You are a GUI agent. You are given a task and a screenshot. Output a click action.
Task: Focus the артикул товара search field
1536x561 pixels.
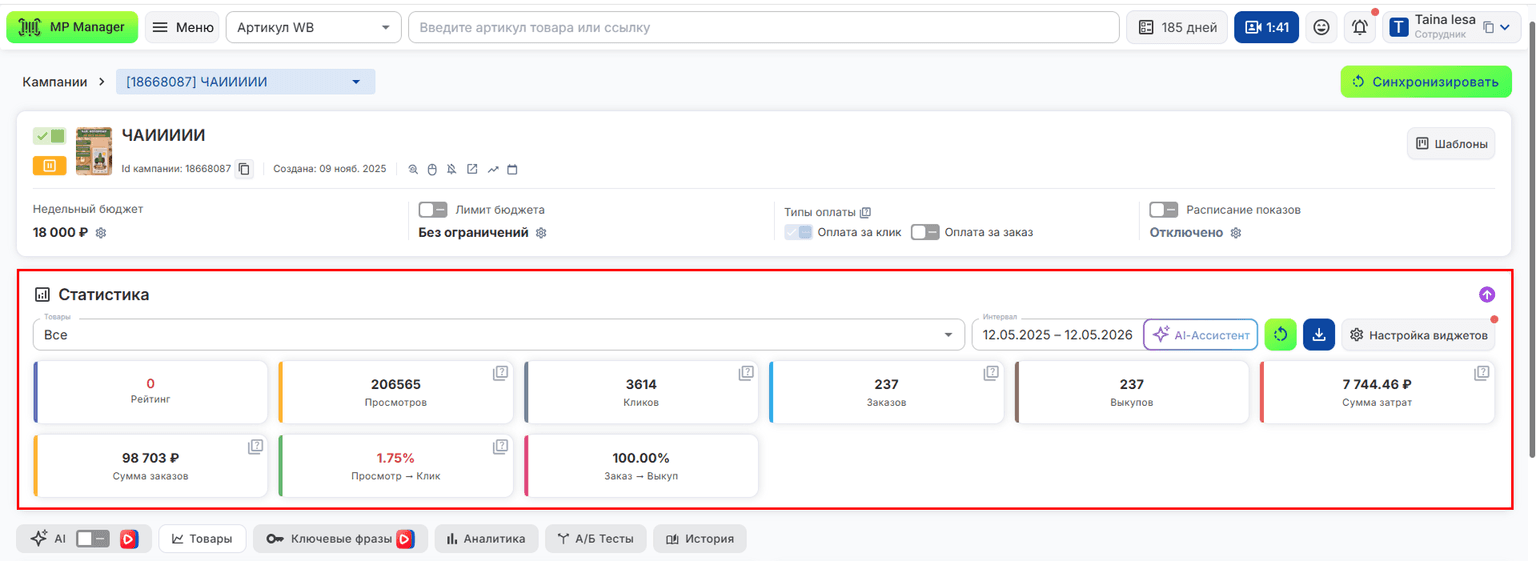click(x=763, y=27)
